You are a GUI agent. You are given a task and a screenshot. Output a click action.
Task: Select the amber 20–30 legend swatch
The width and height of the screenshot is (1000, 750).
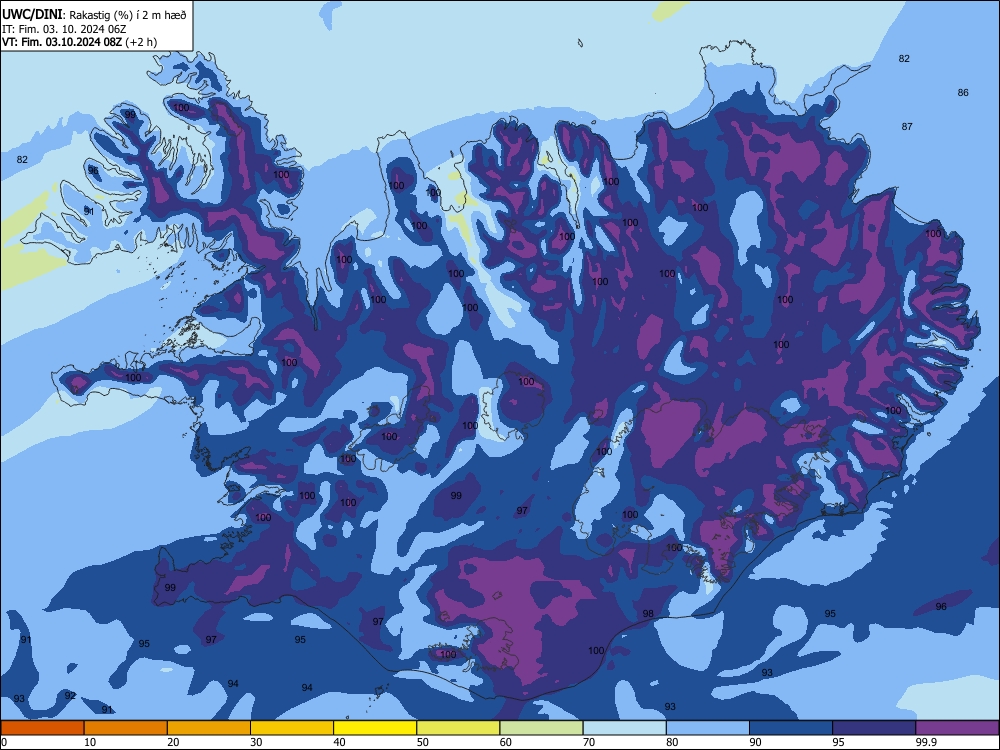coord(209,728)
